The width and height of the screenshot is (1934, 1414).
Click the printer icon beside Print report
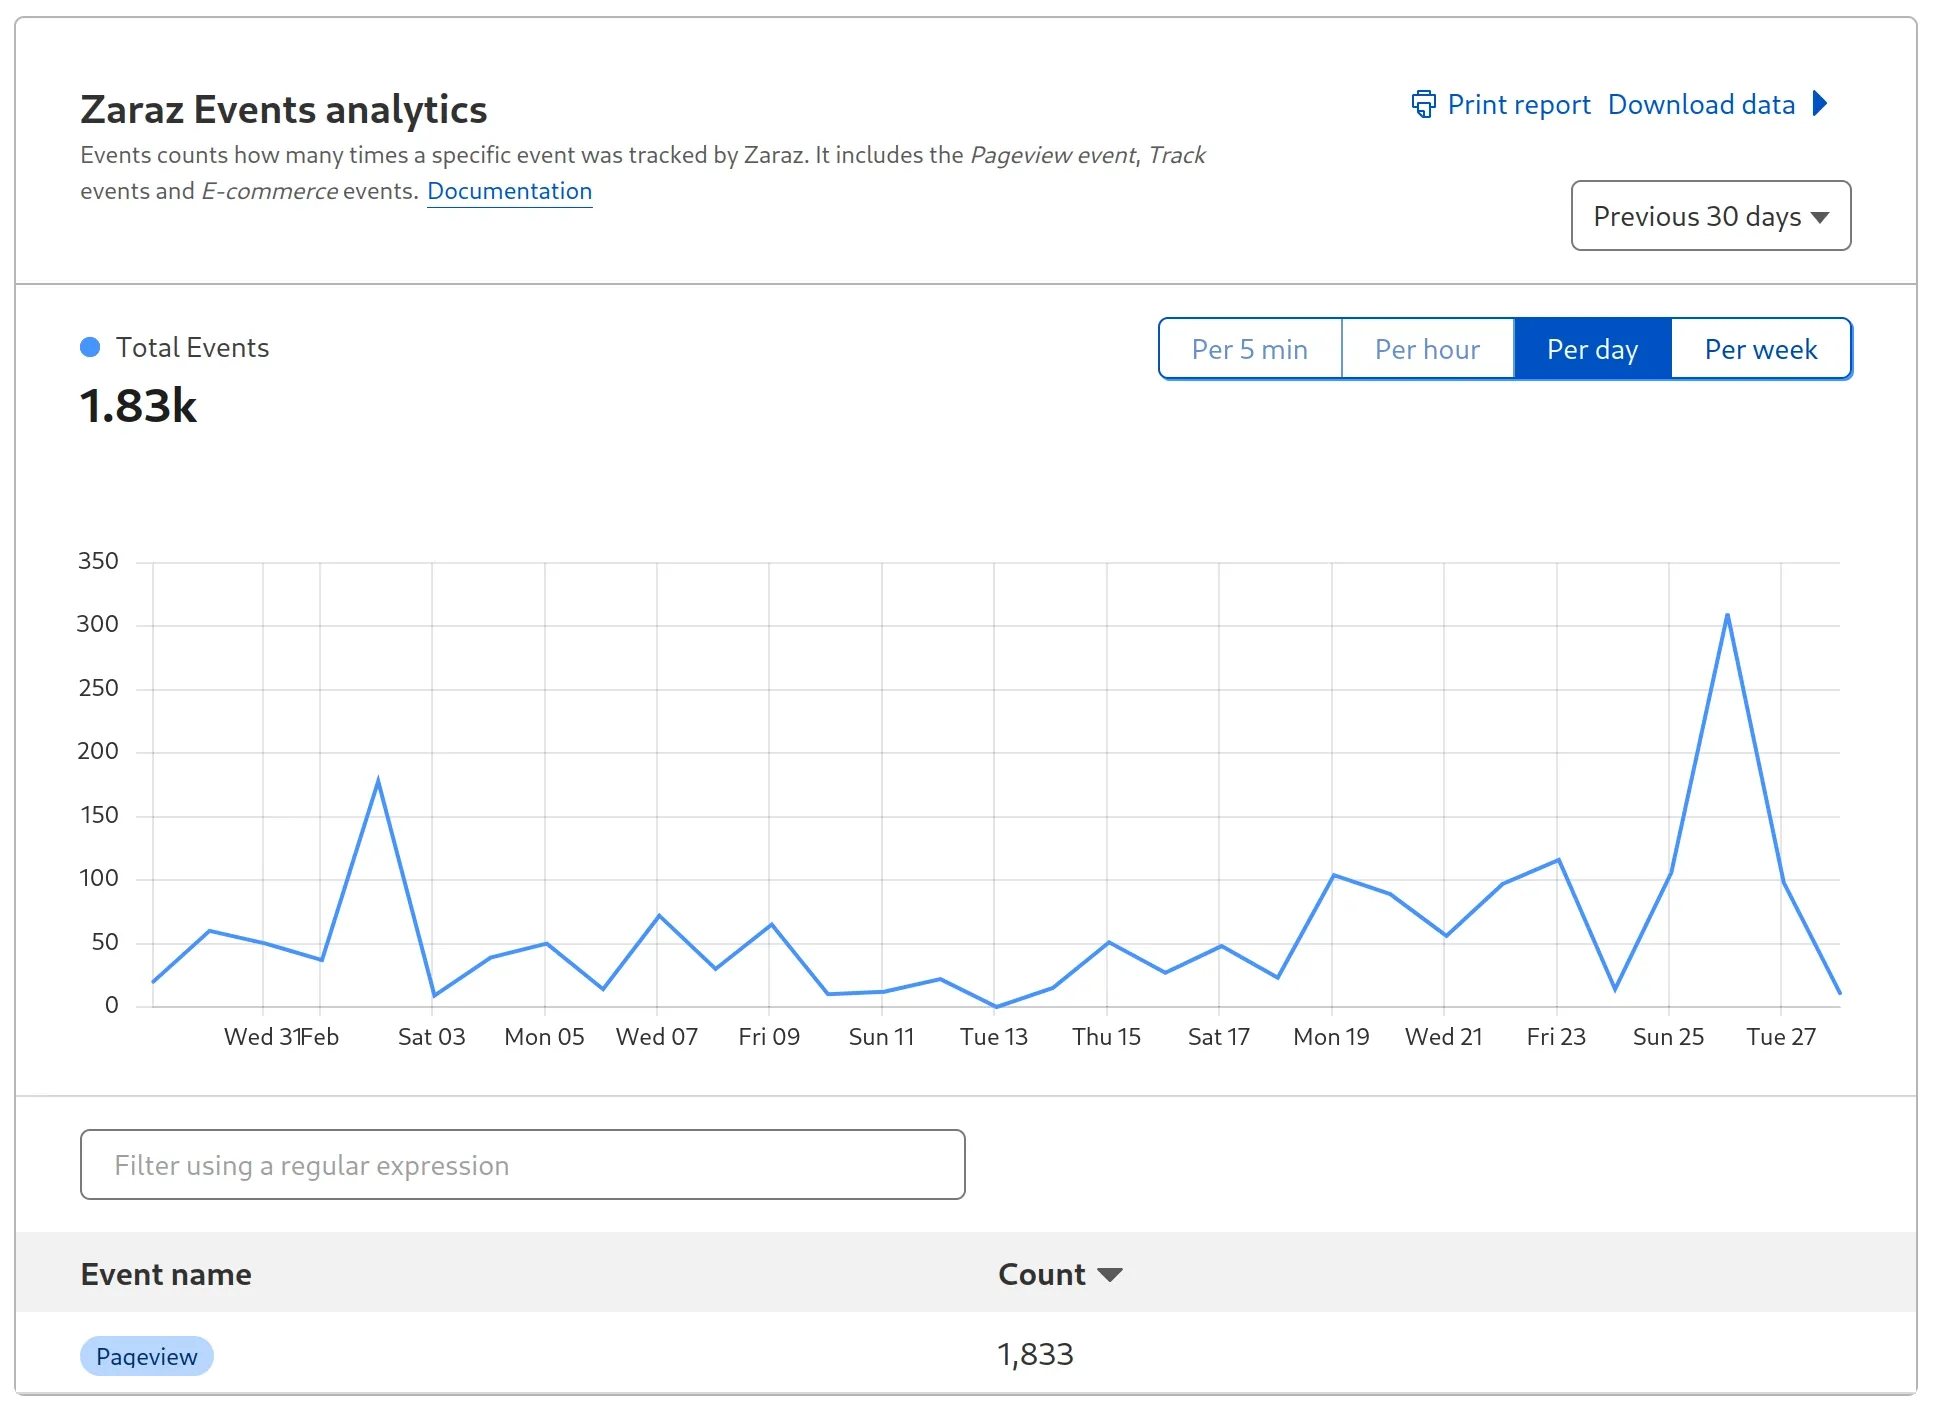click(x=1422, y=104)
